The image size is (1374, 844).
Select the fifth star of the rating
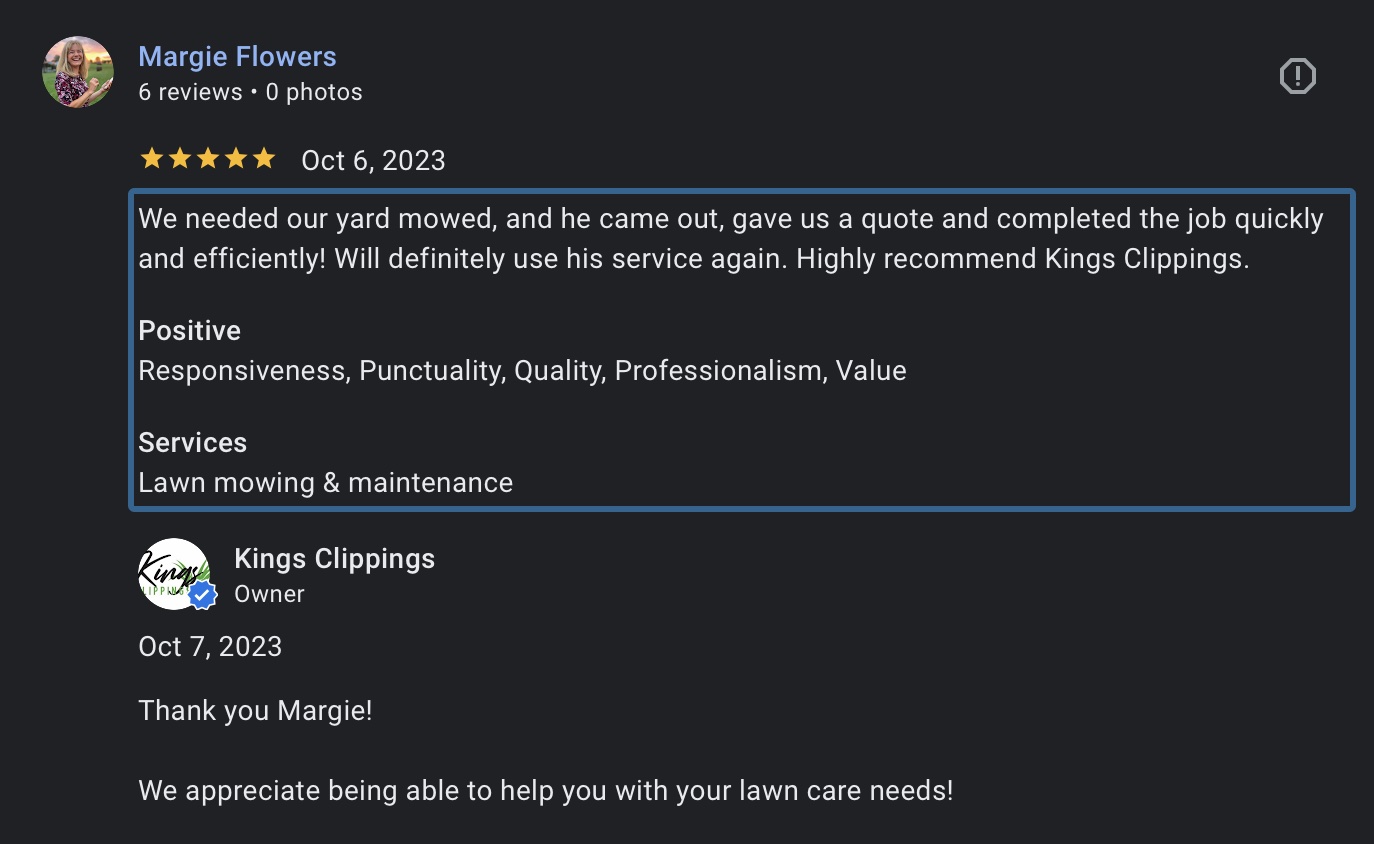262,158
